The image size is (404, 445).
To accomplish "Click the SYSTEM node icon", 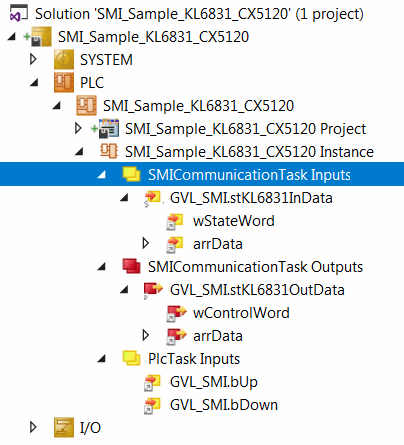I will click(64, 60).
